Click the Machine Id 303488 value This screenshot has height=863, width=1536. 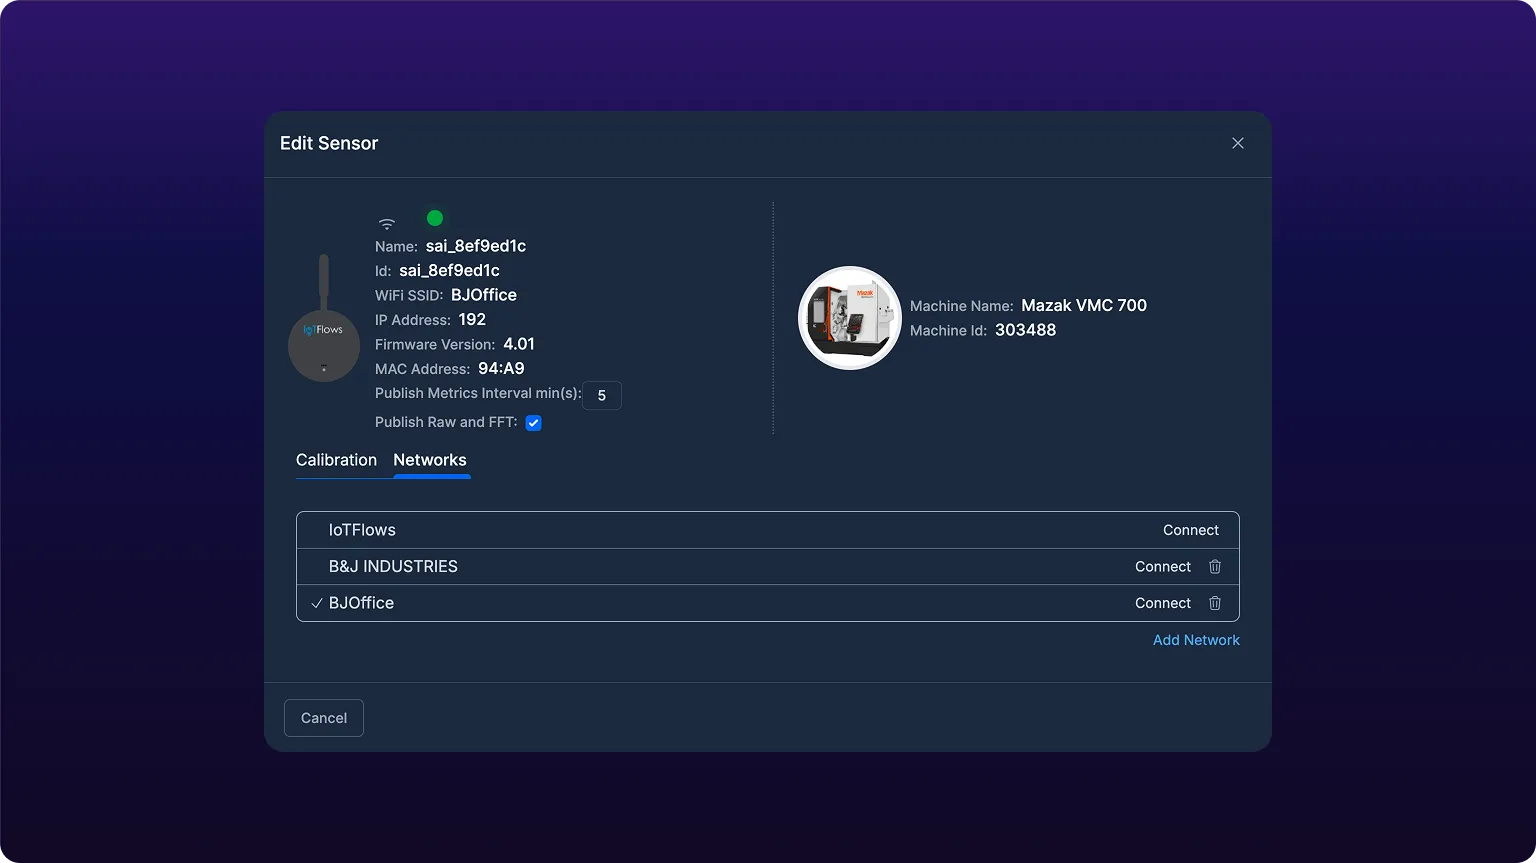pyautogui.click(x=1025, y=330)
